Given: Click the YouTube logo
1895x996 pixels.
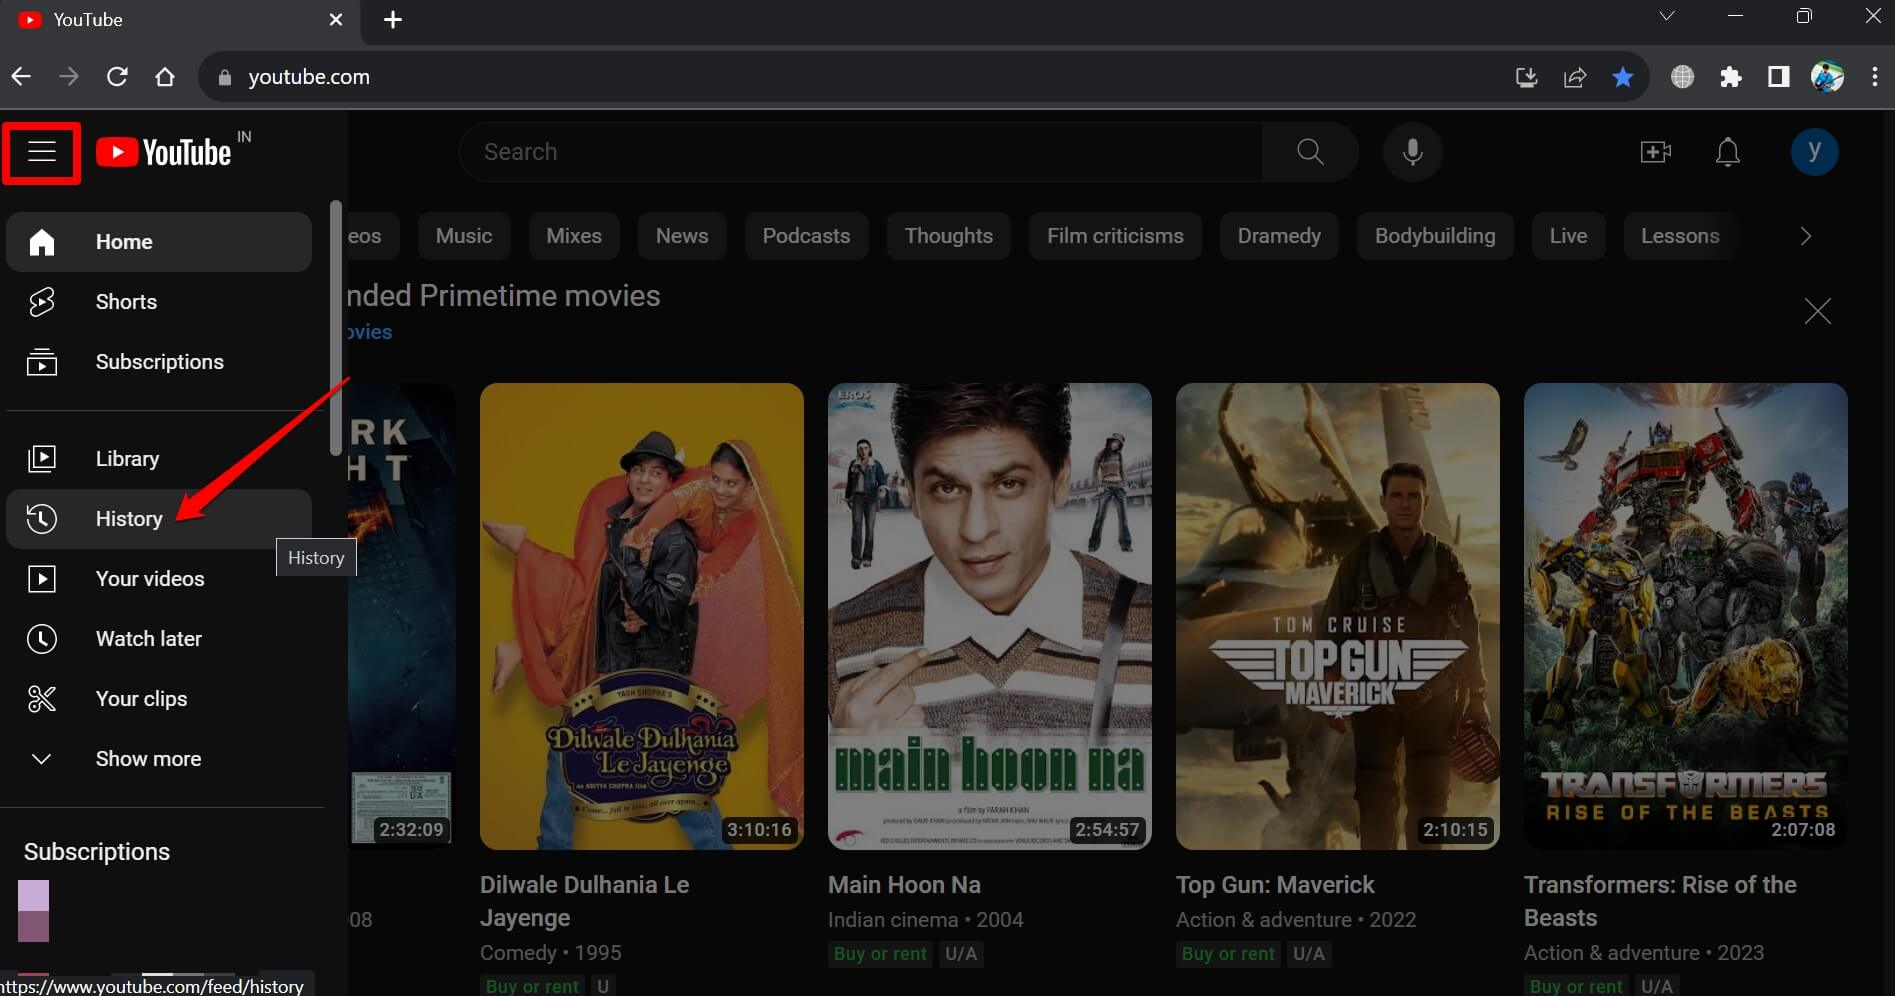Looking at the screenshot, I should [165, 152].
